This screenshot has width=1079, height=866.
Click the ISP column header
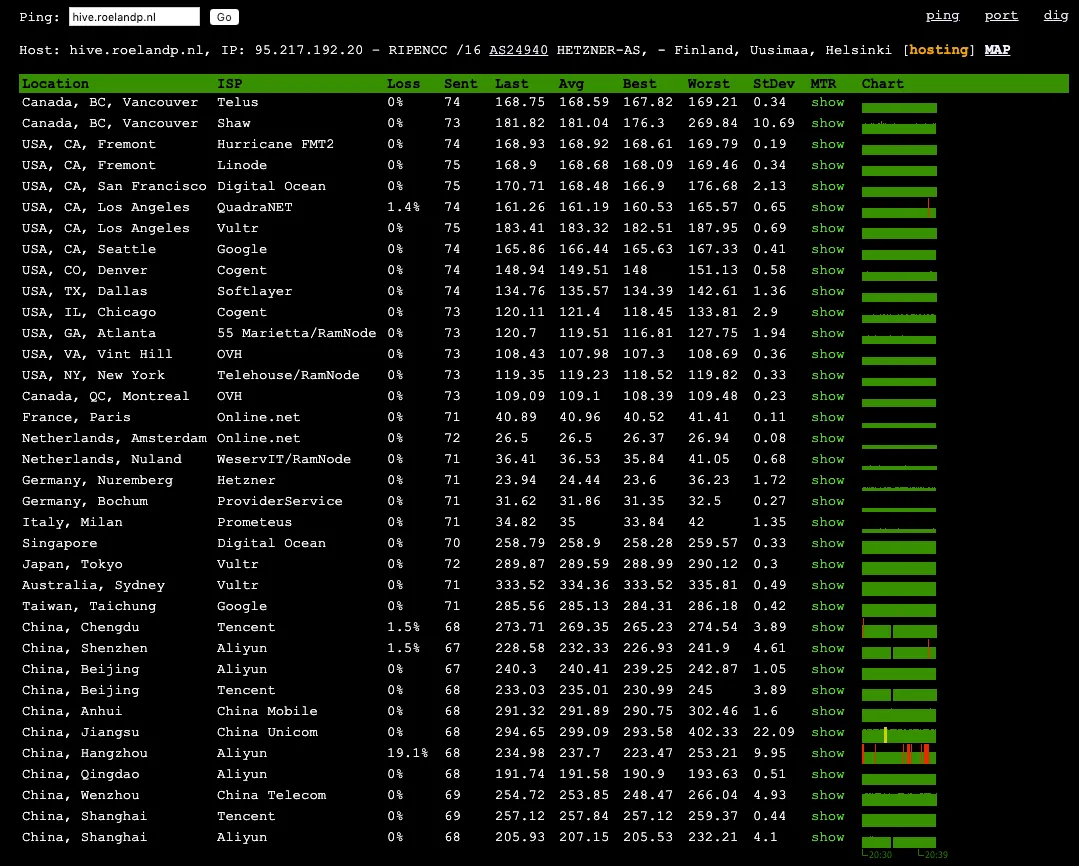[x=230, y=83]
